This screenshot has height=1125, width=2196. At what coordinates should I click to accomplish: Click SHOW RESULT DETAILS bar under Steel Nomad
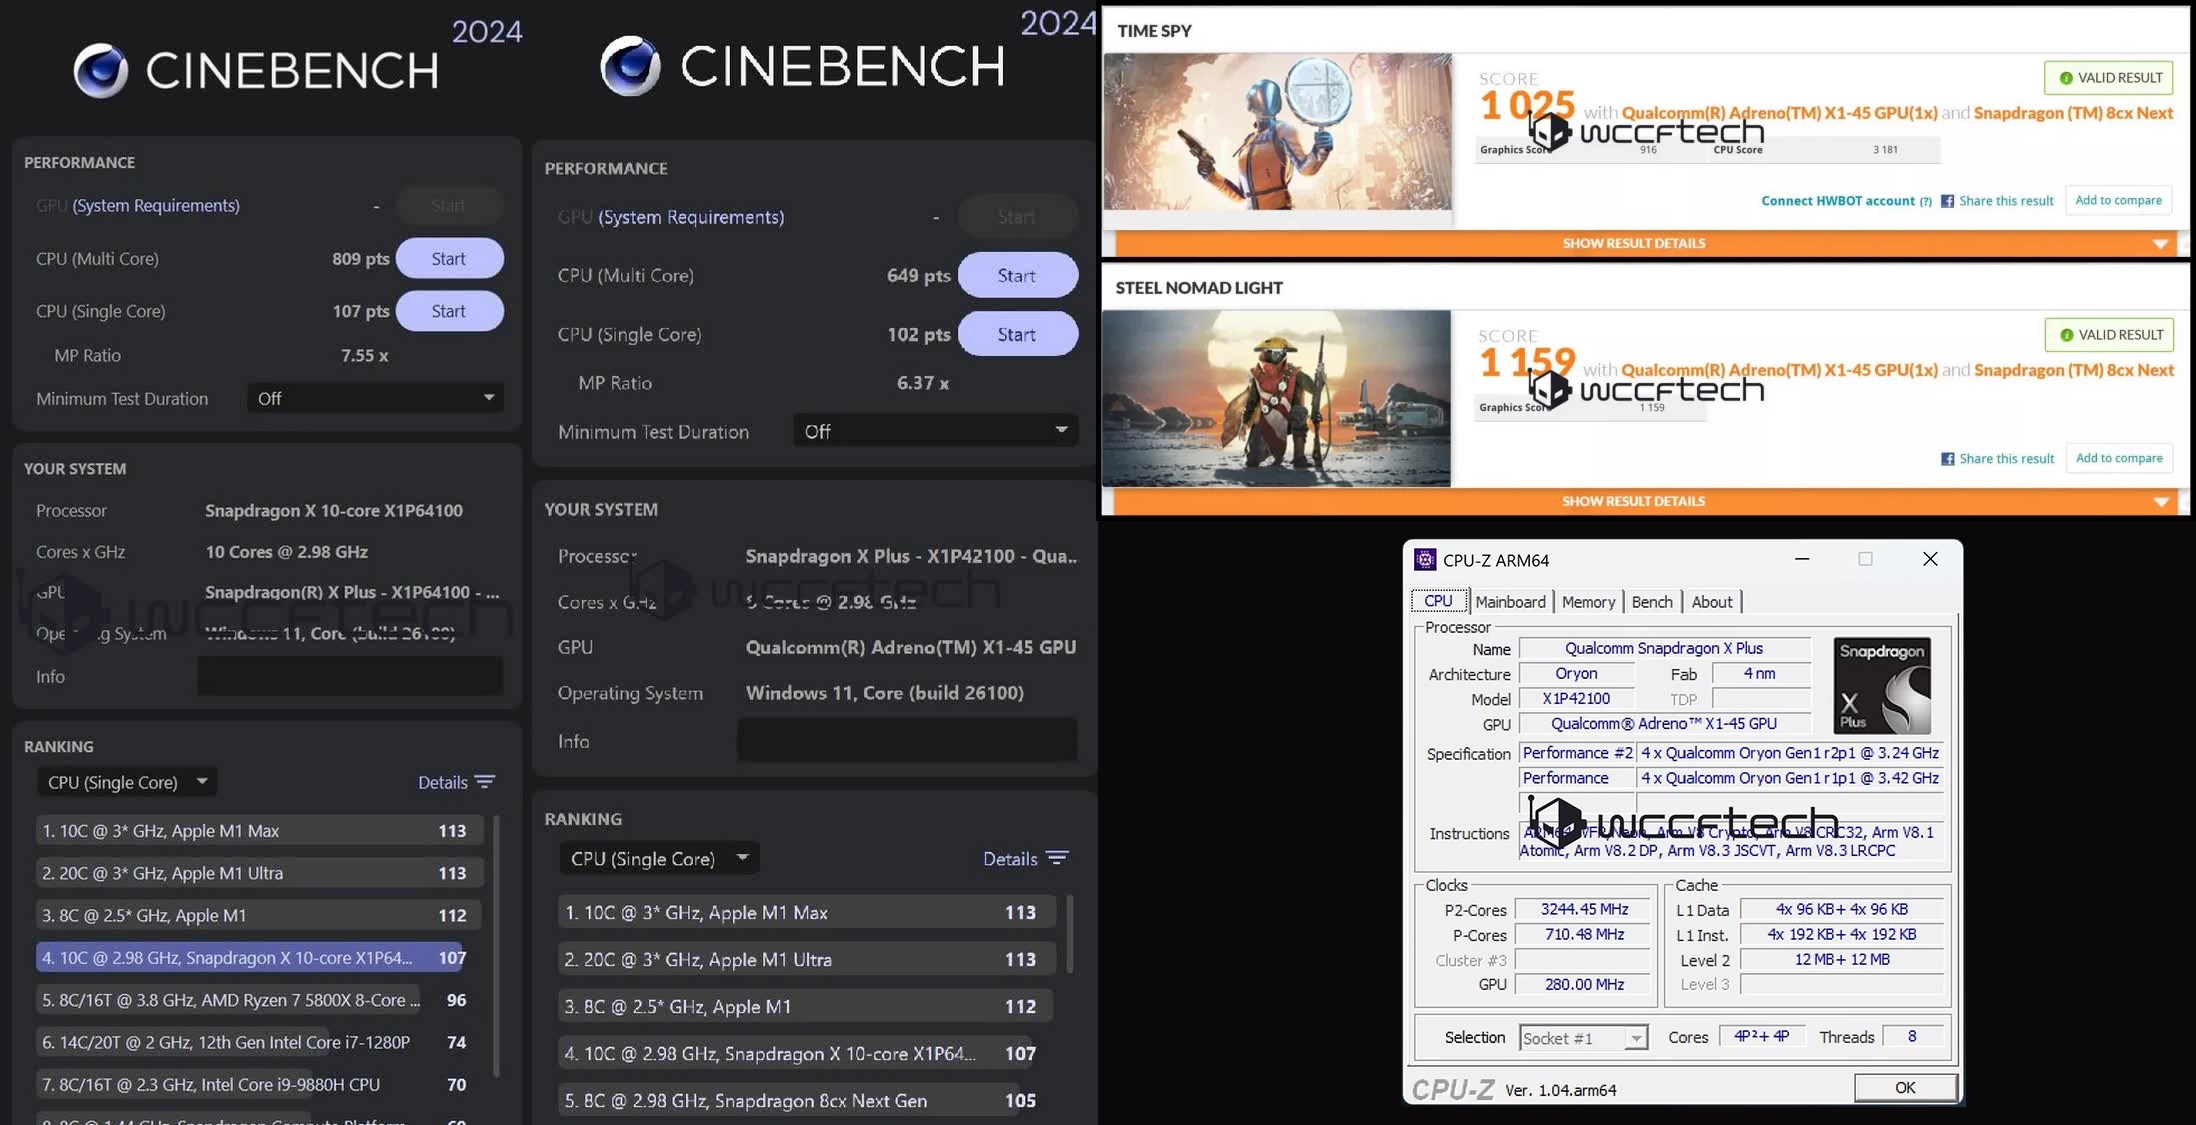1646,501
